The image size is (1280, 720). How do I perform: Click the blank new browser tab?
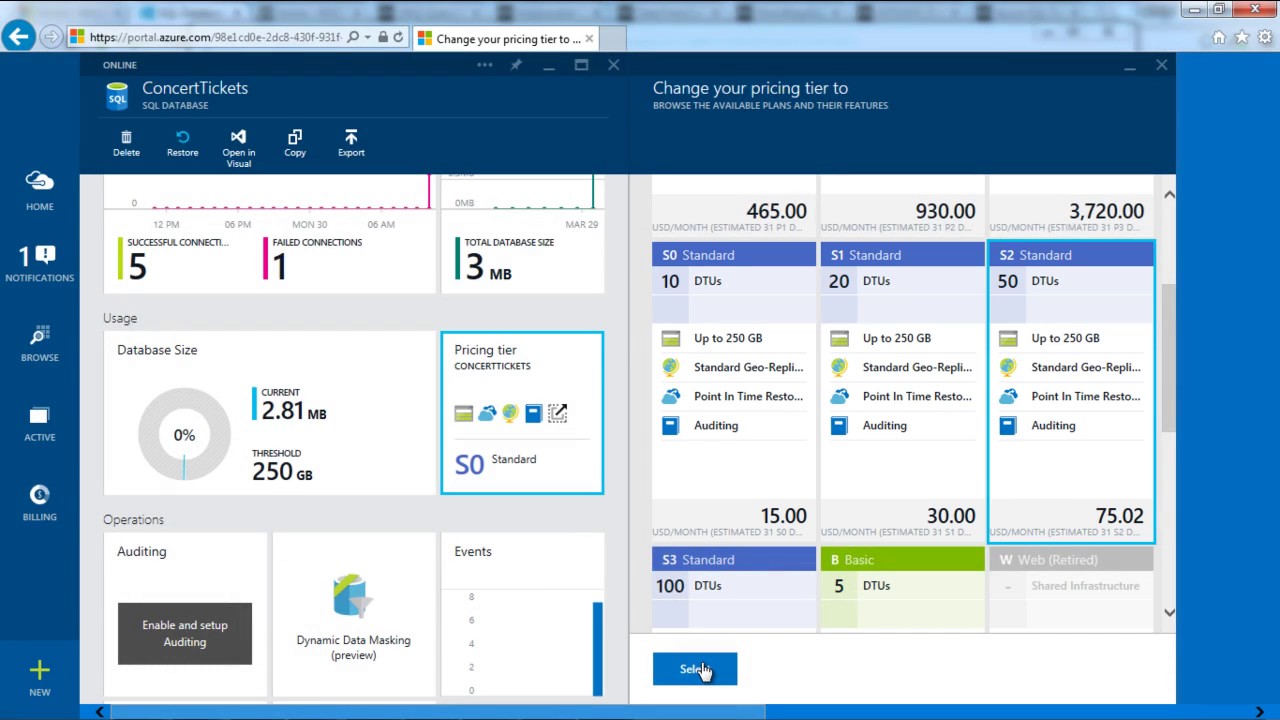click(x=613, y=39)
